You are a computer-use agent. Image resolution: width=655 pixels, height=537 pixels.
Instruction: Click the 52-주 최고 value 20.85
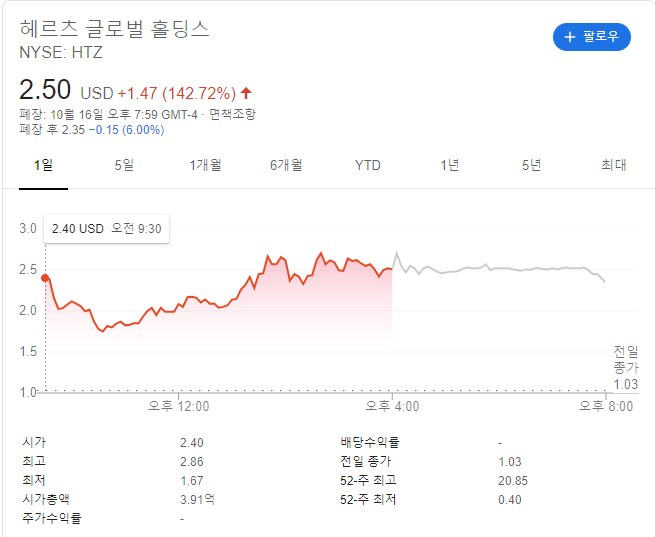[x=512, y=480]
